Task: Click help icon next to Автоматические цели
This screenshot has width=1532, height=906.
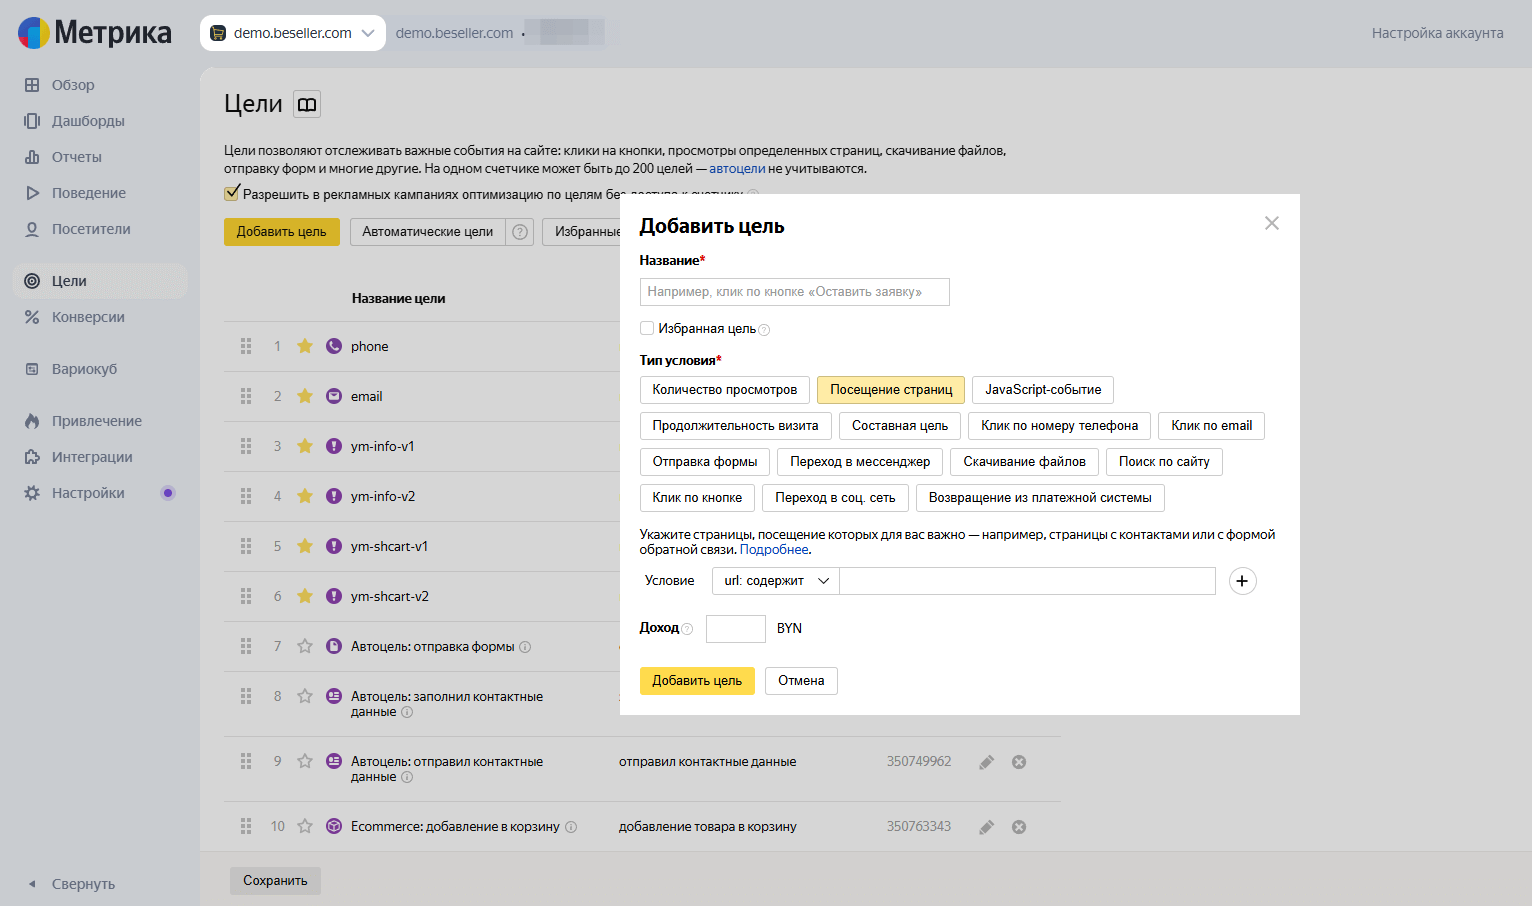Action: (520, 232)
